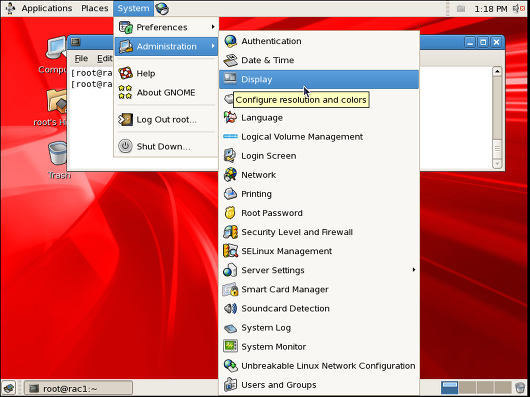Viewport: 530px width, 397px height.
Task: Click the Shut Down power icon
Action: [x=125, y=146]
